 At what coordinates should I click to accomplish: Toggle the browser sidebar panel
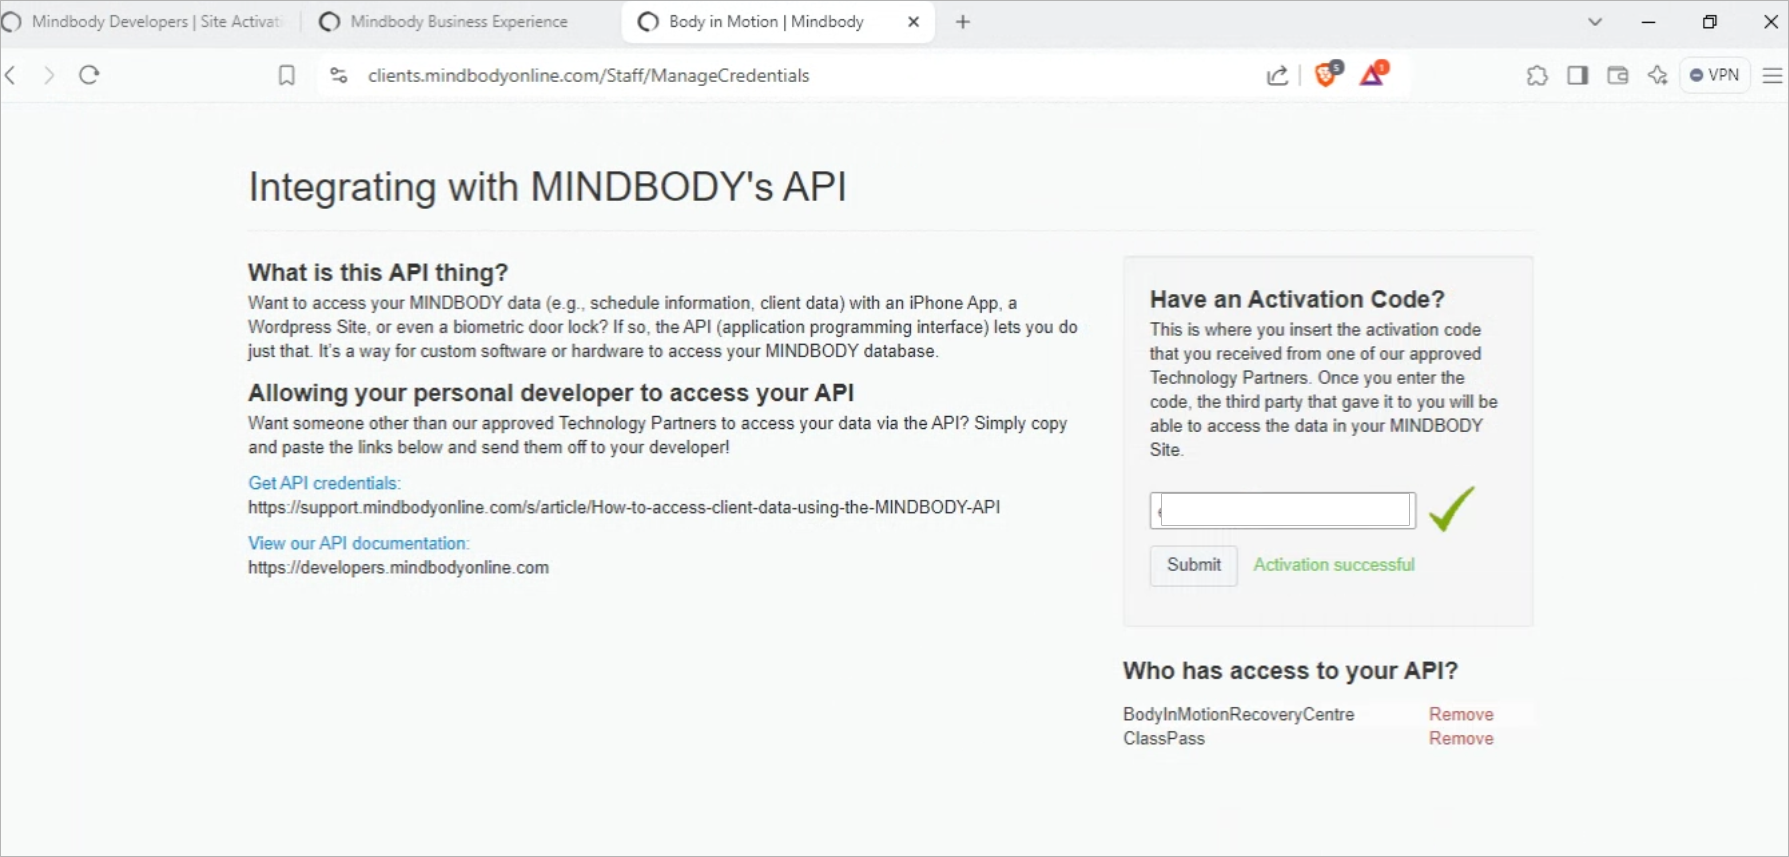tap(1578, 75)
